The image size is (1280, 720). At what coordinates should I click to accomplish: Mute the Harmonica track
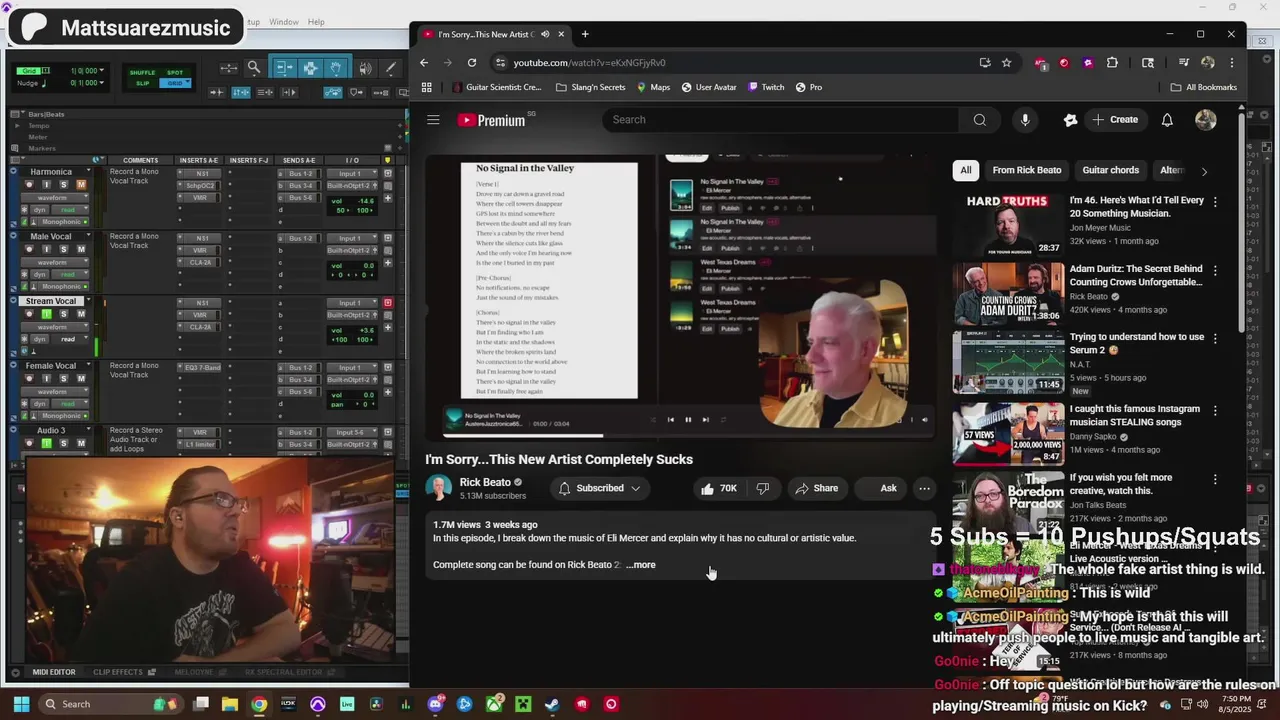[x=81, y=185]
